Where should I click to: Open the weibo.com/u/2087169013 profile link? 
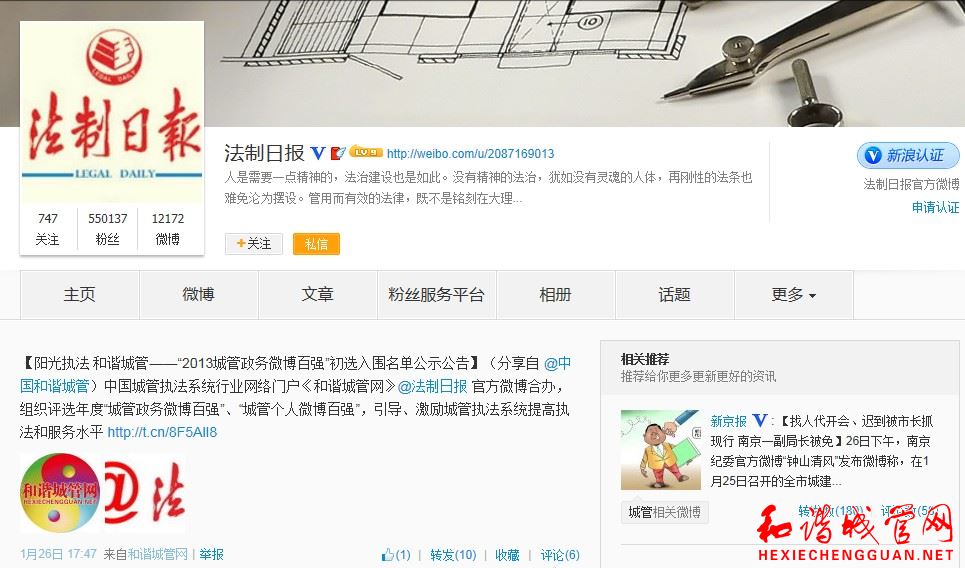tap(470, 154)
